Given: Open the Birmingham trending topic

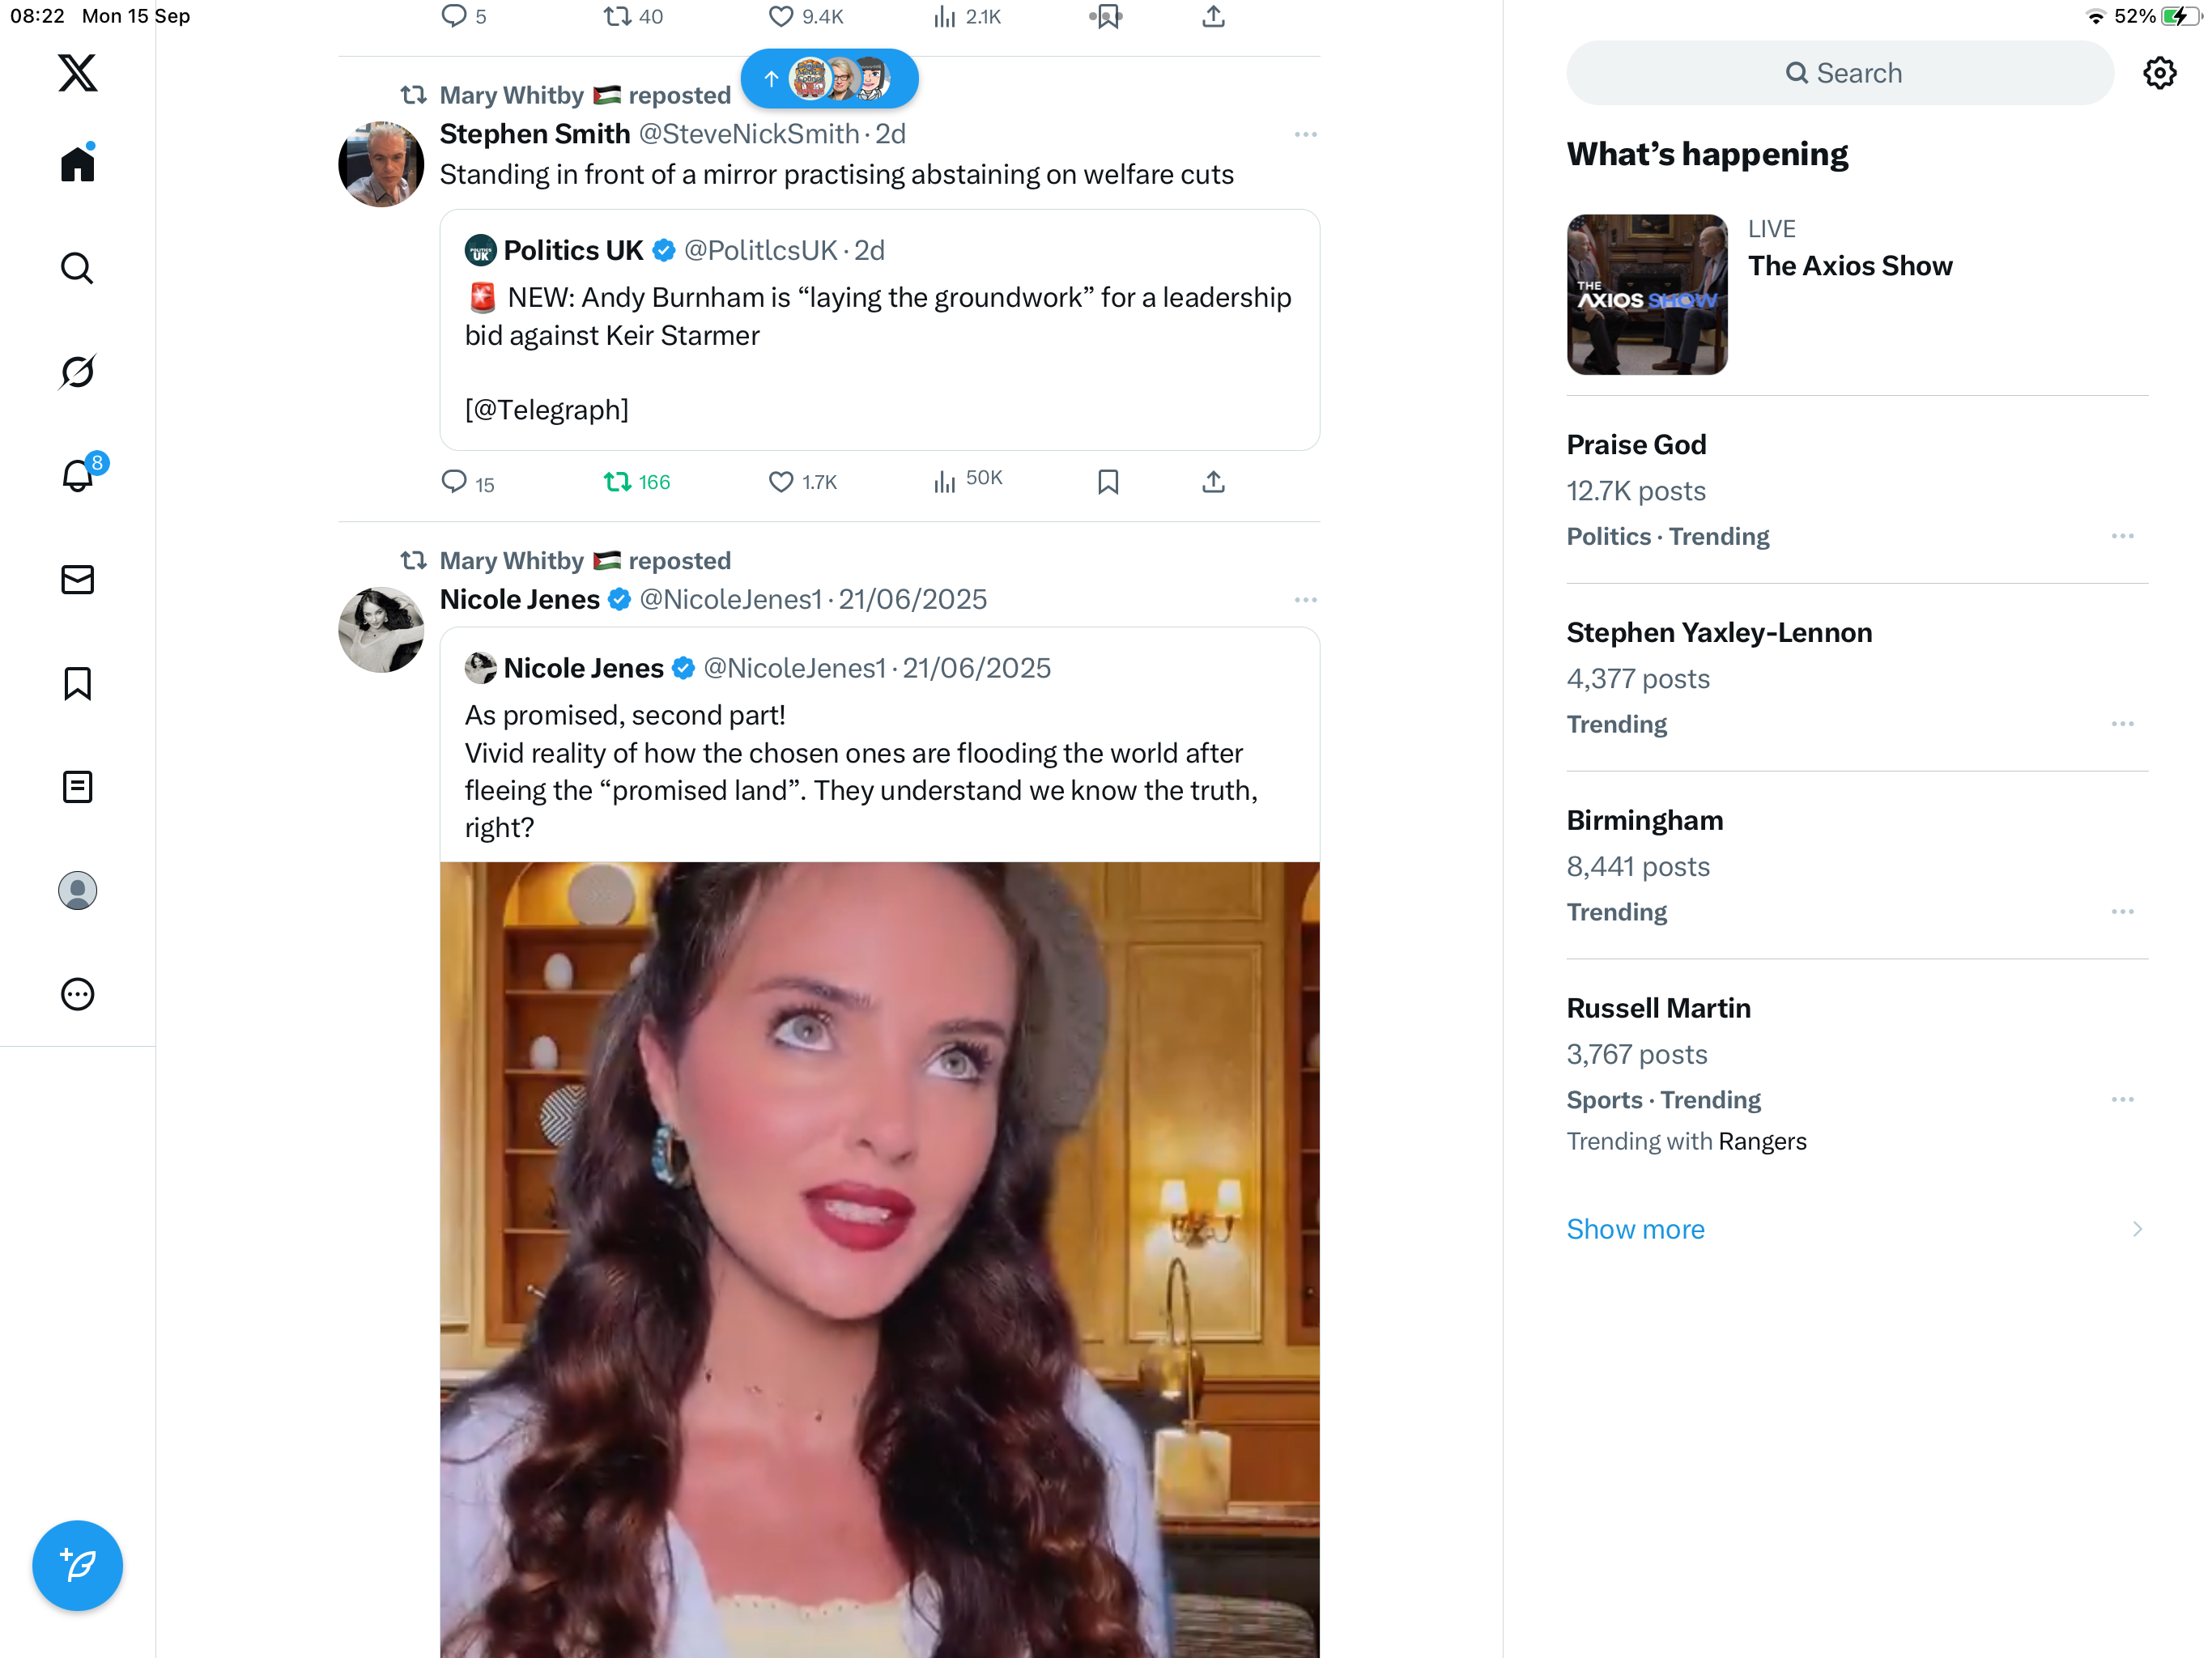Looking at the screenshot, I should point(1645,821).
